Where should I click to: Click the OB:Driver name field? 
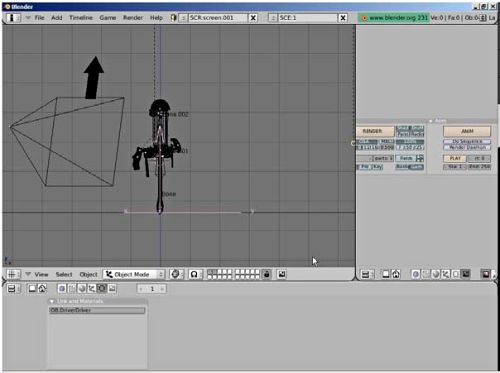point(97,310)
